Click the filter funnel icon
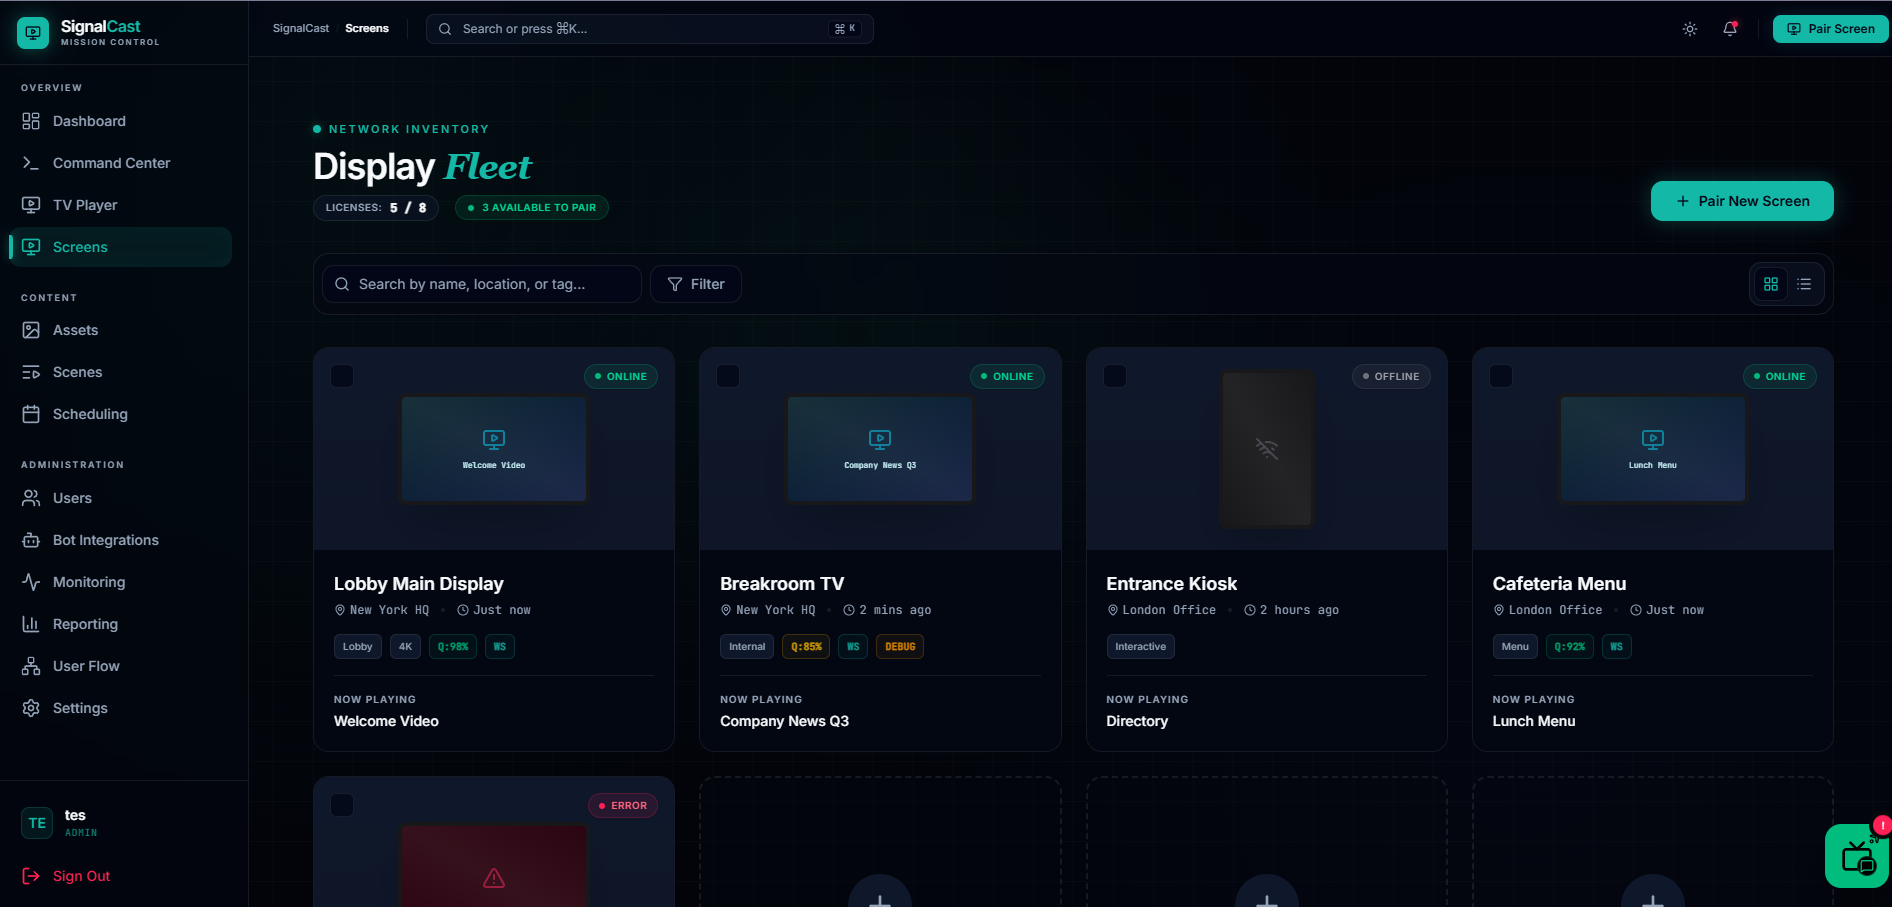Screen dimensions: 1892x907 675,284
